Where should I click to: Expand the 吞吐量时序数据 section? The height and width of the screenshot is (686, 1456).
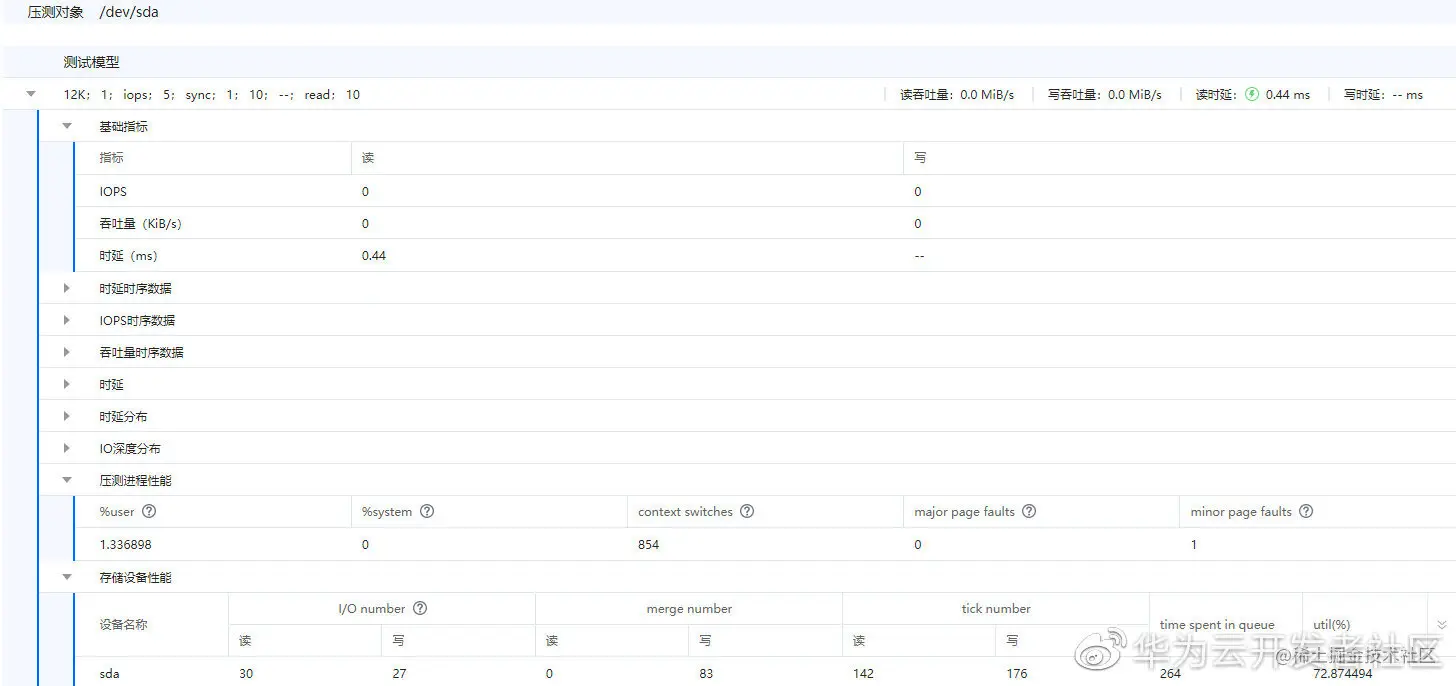[66, 352]
